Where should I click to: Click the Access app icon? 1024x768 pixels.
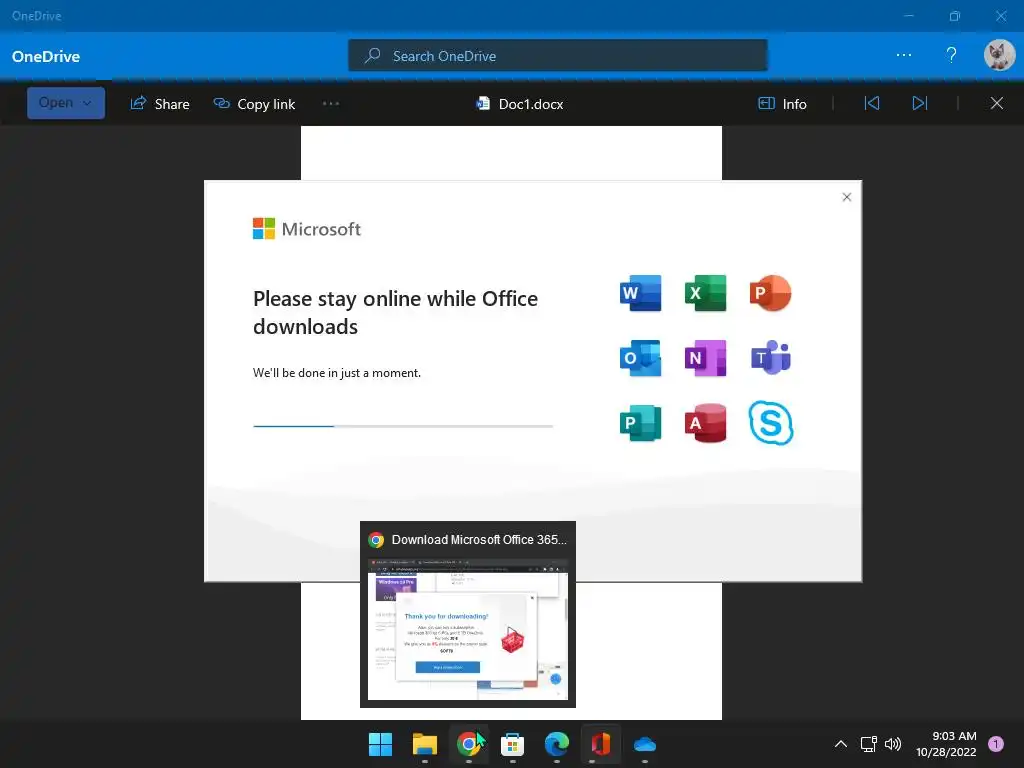coord(705,423)
